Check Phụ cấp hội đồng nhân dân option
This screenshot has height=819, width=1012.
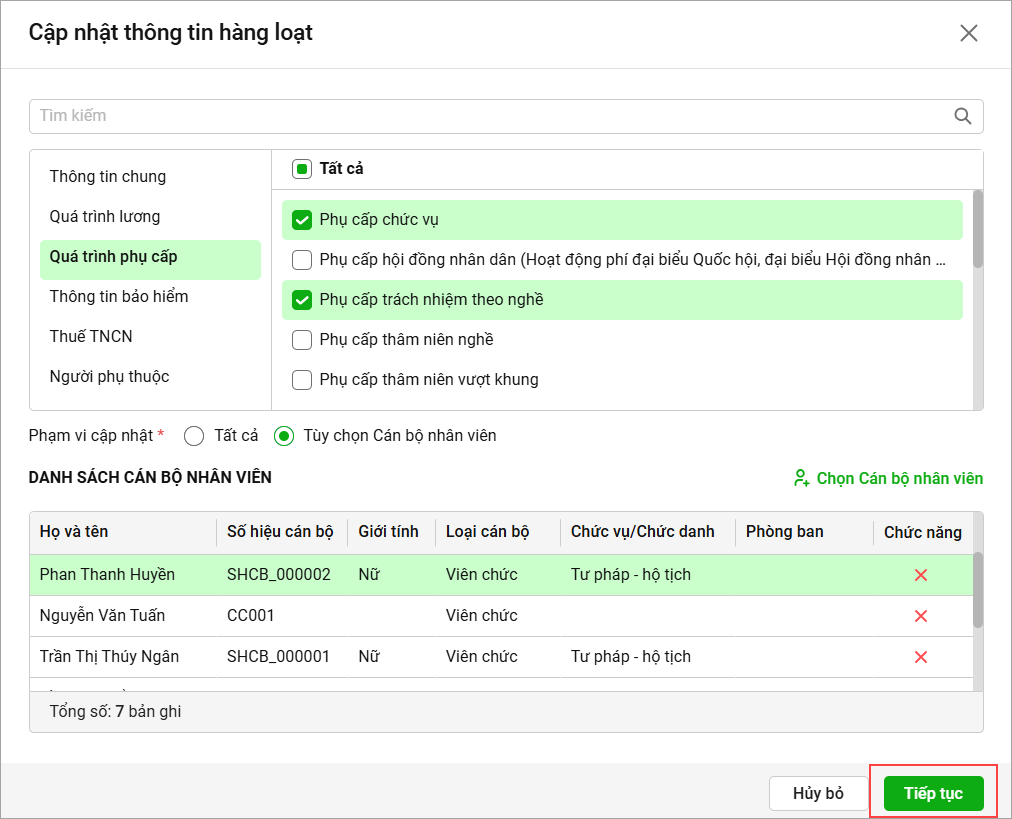[302, 260]
